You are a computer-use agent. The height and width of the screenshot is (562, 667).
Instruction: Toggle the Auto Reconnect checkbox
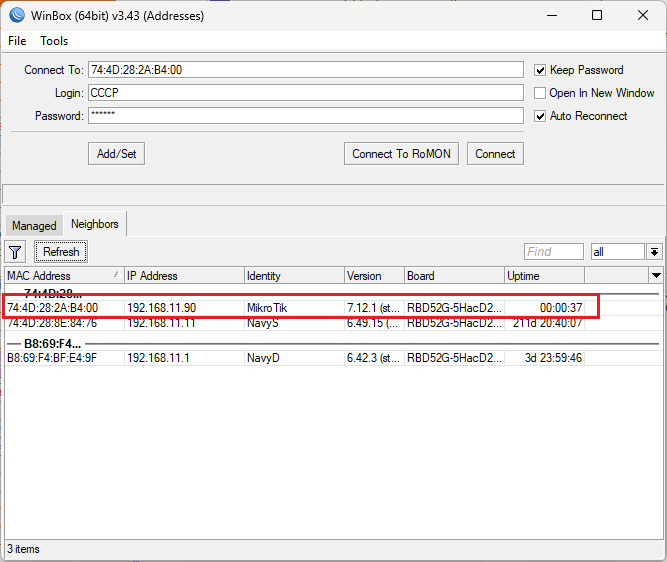pyautogui.click(x=540, y=116)
